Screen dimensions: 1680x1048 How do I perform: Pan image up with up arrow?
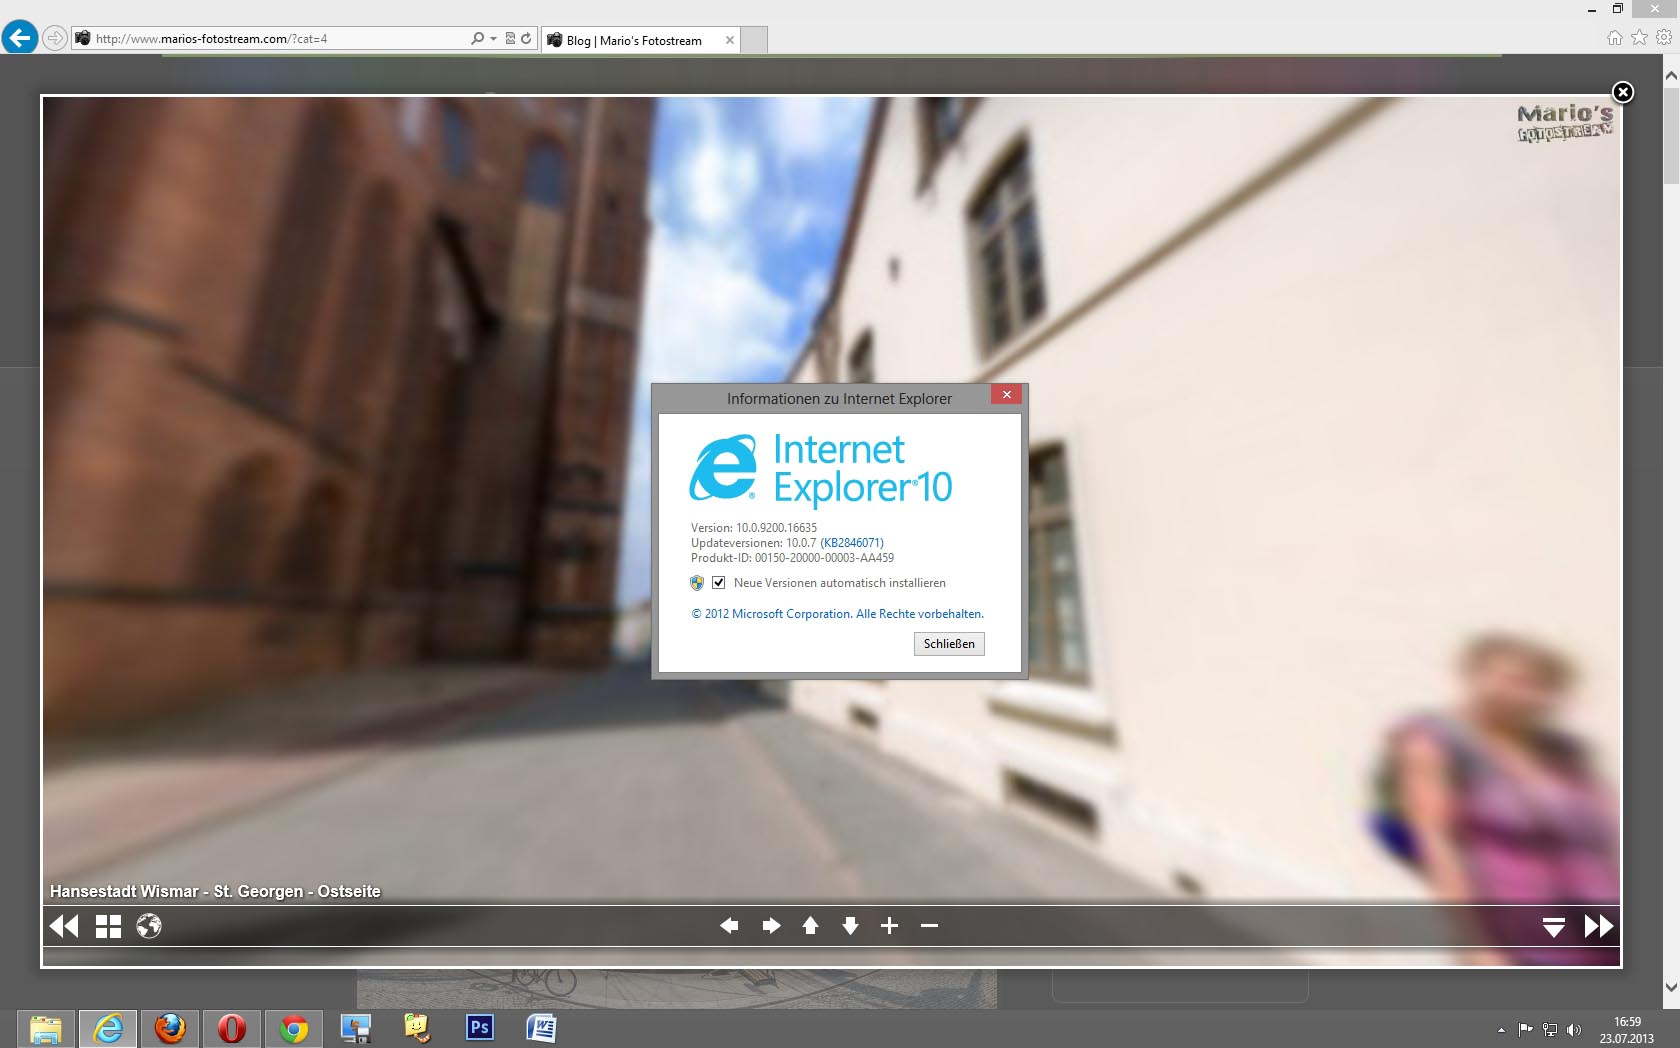click(x=810, y=926)
